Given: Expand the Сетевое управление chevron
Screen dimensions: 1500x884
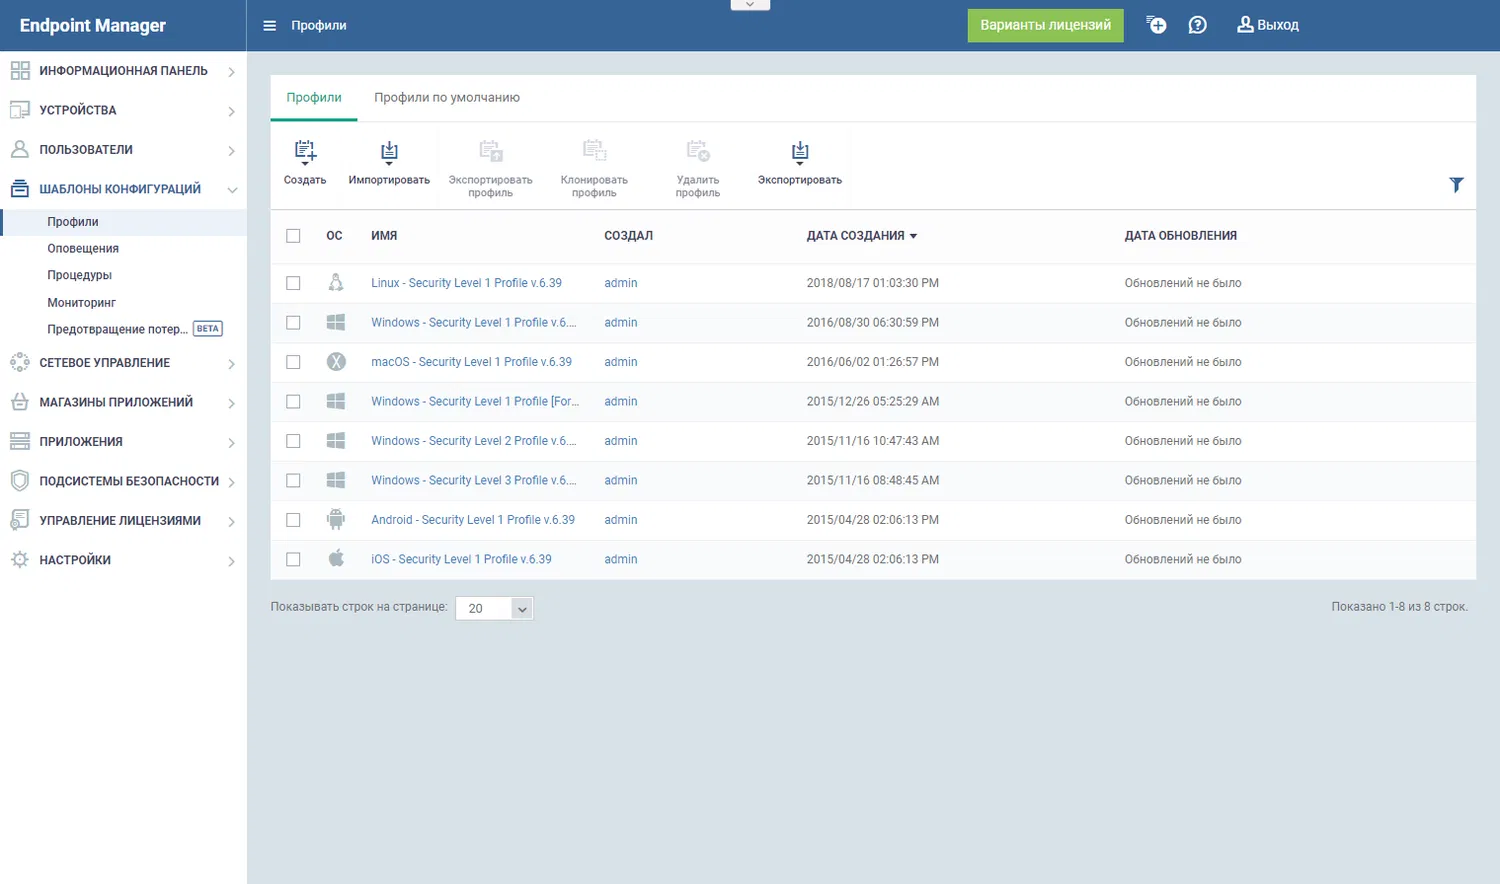Looking at the screenshot, I should 231,364.
